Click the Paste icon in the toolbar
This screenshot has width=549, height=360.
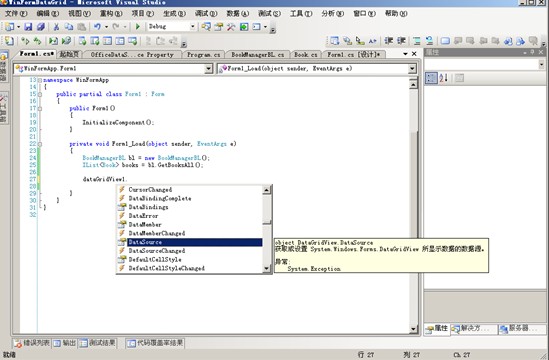click(82, 27)
